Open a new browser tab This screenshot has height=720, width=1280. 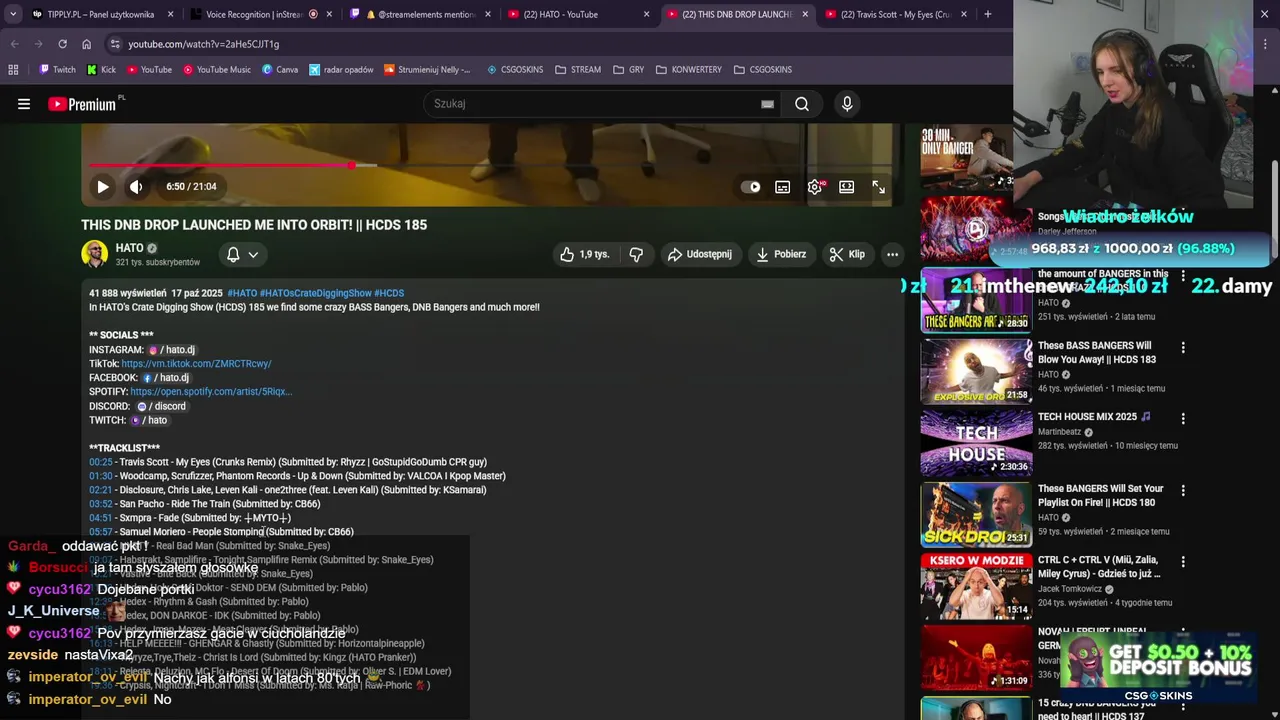988,14
